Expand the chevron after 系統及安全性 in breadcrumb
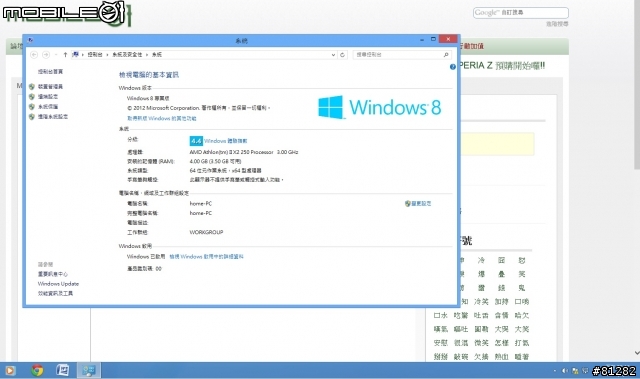640x379 pixels. pyautogui.click(x=147, y=55)
